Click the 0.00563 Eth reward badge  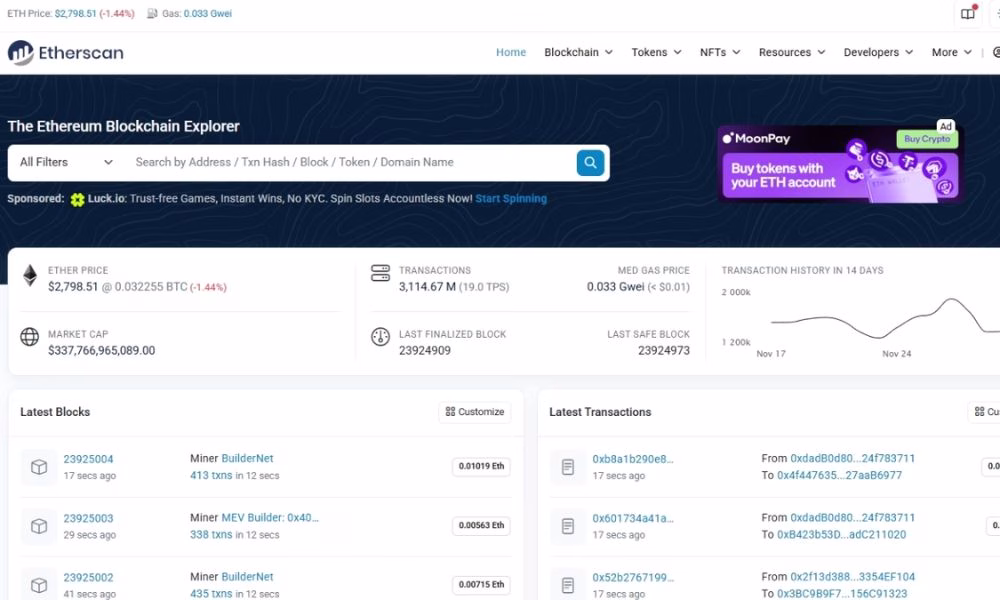(481, 525)
